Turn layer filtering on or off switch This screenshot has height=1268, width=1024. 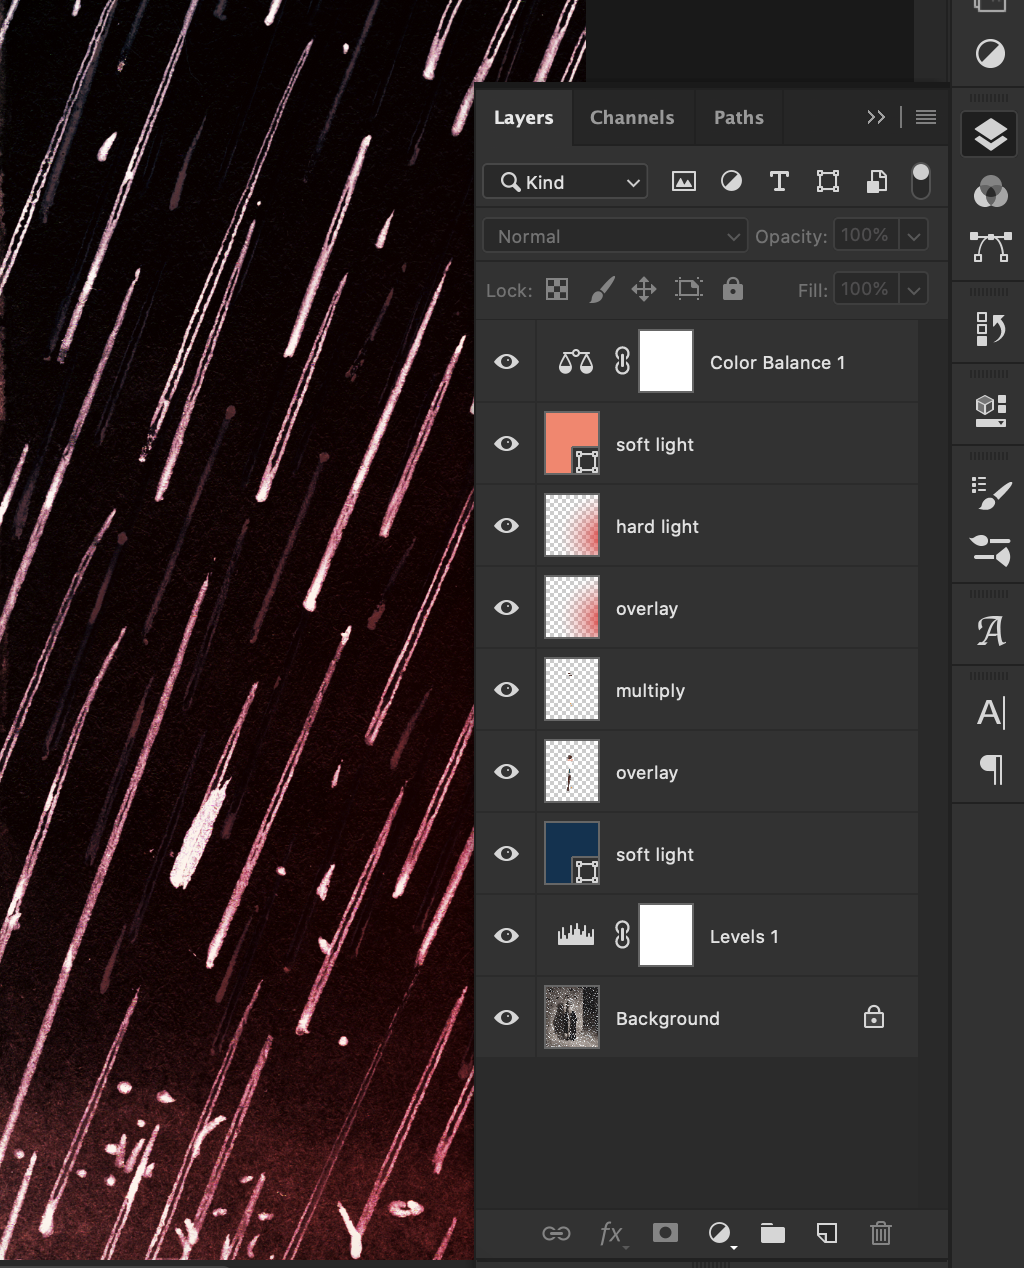(x=921, y=181)
